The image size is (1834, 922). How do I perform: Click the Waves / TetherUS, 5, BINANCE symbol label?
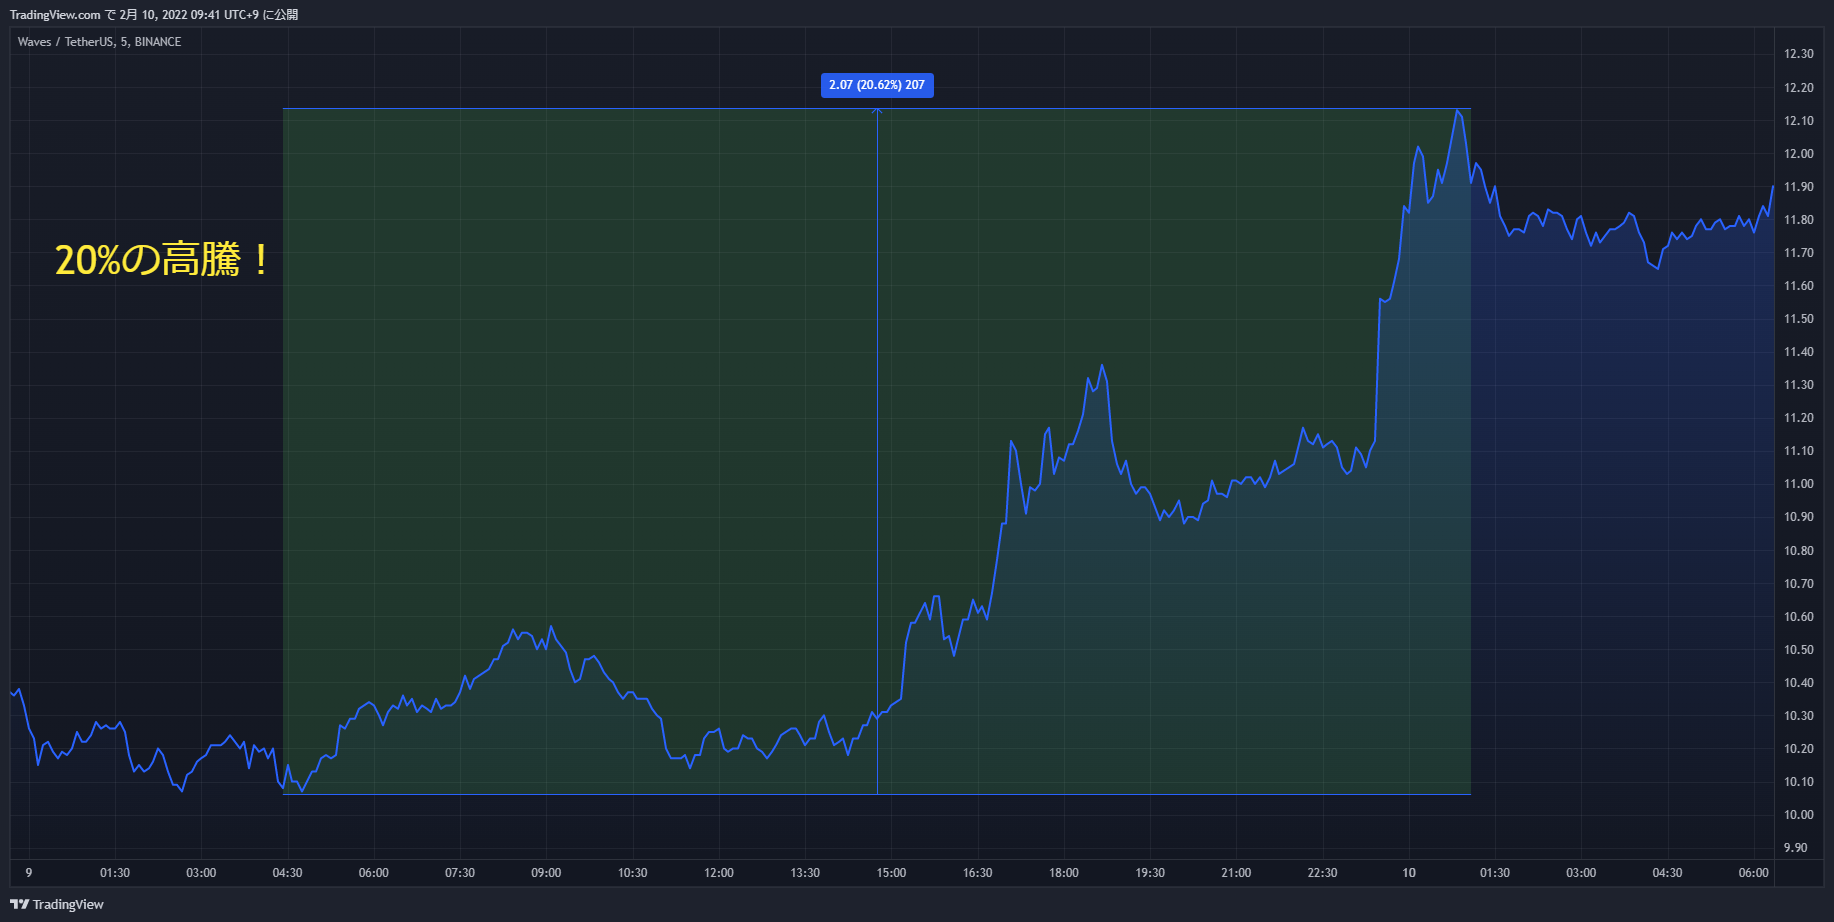pyautogui.click(x=99, y=42)
